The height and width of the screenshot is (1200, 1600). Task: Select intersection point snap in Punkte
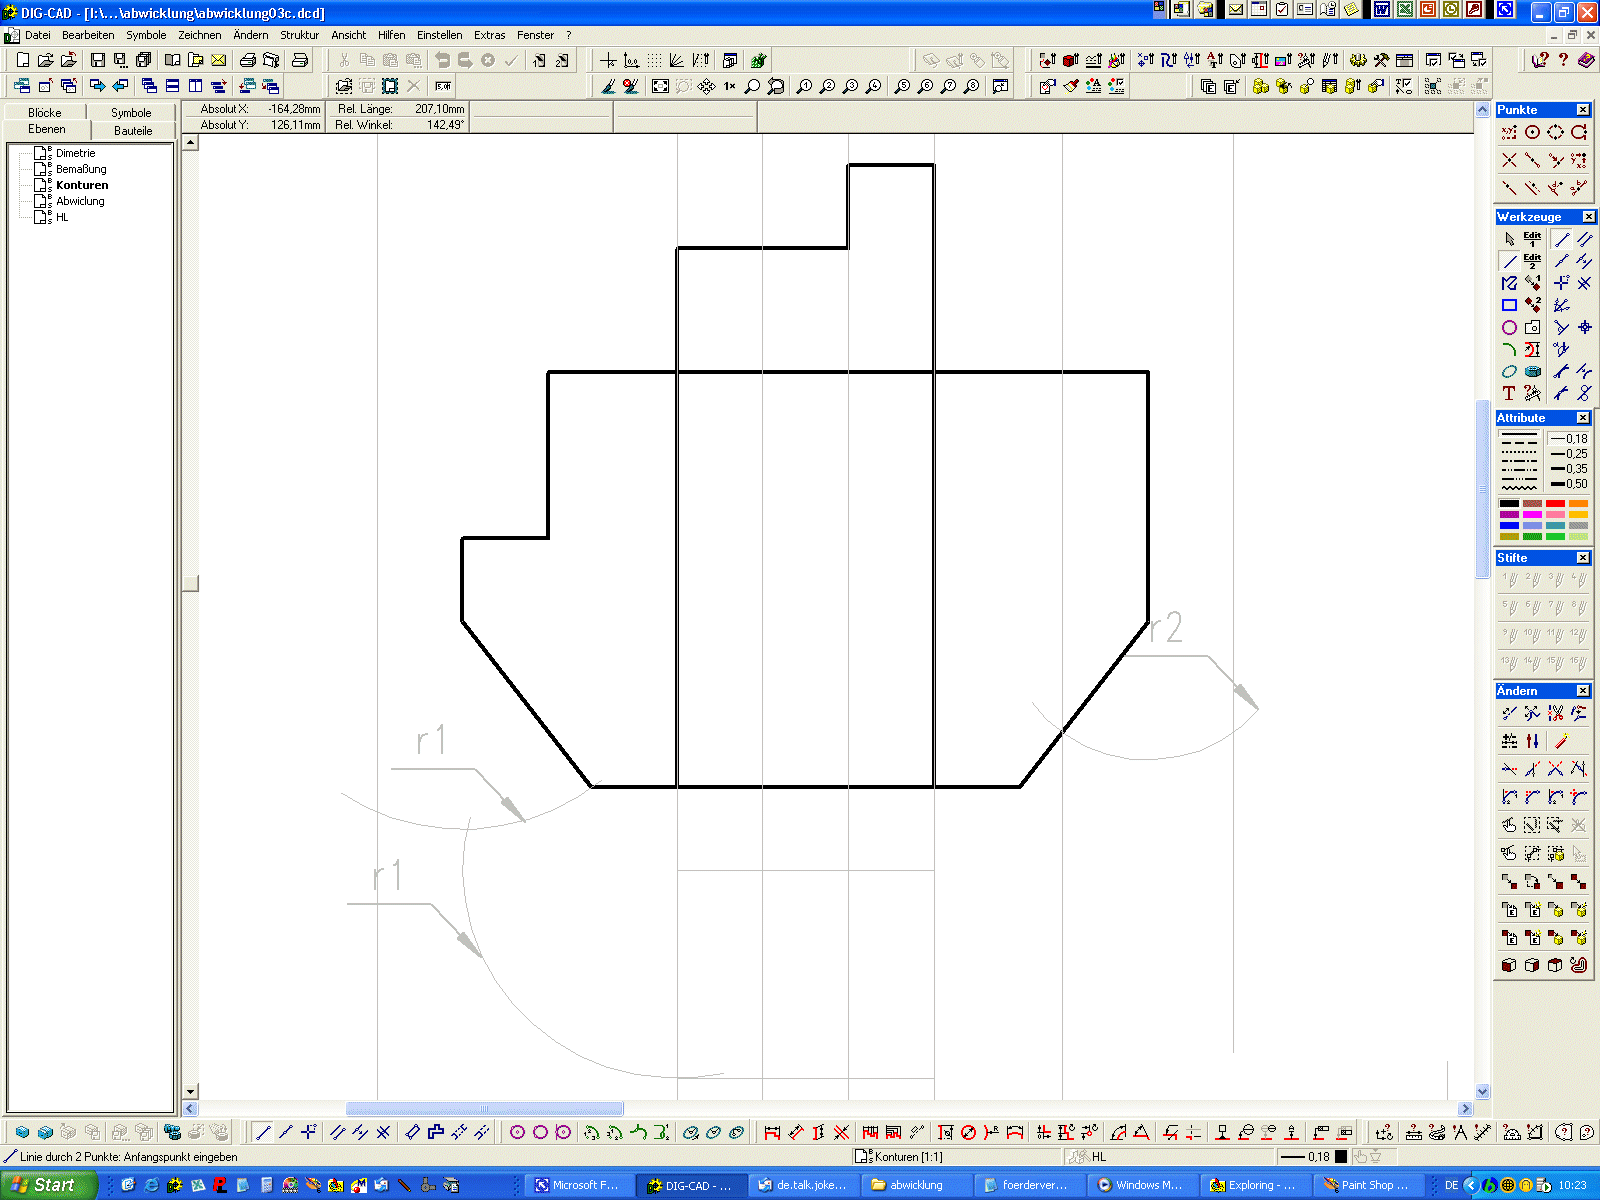[1509, 160]
